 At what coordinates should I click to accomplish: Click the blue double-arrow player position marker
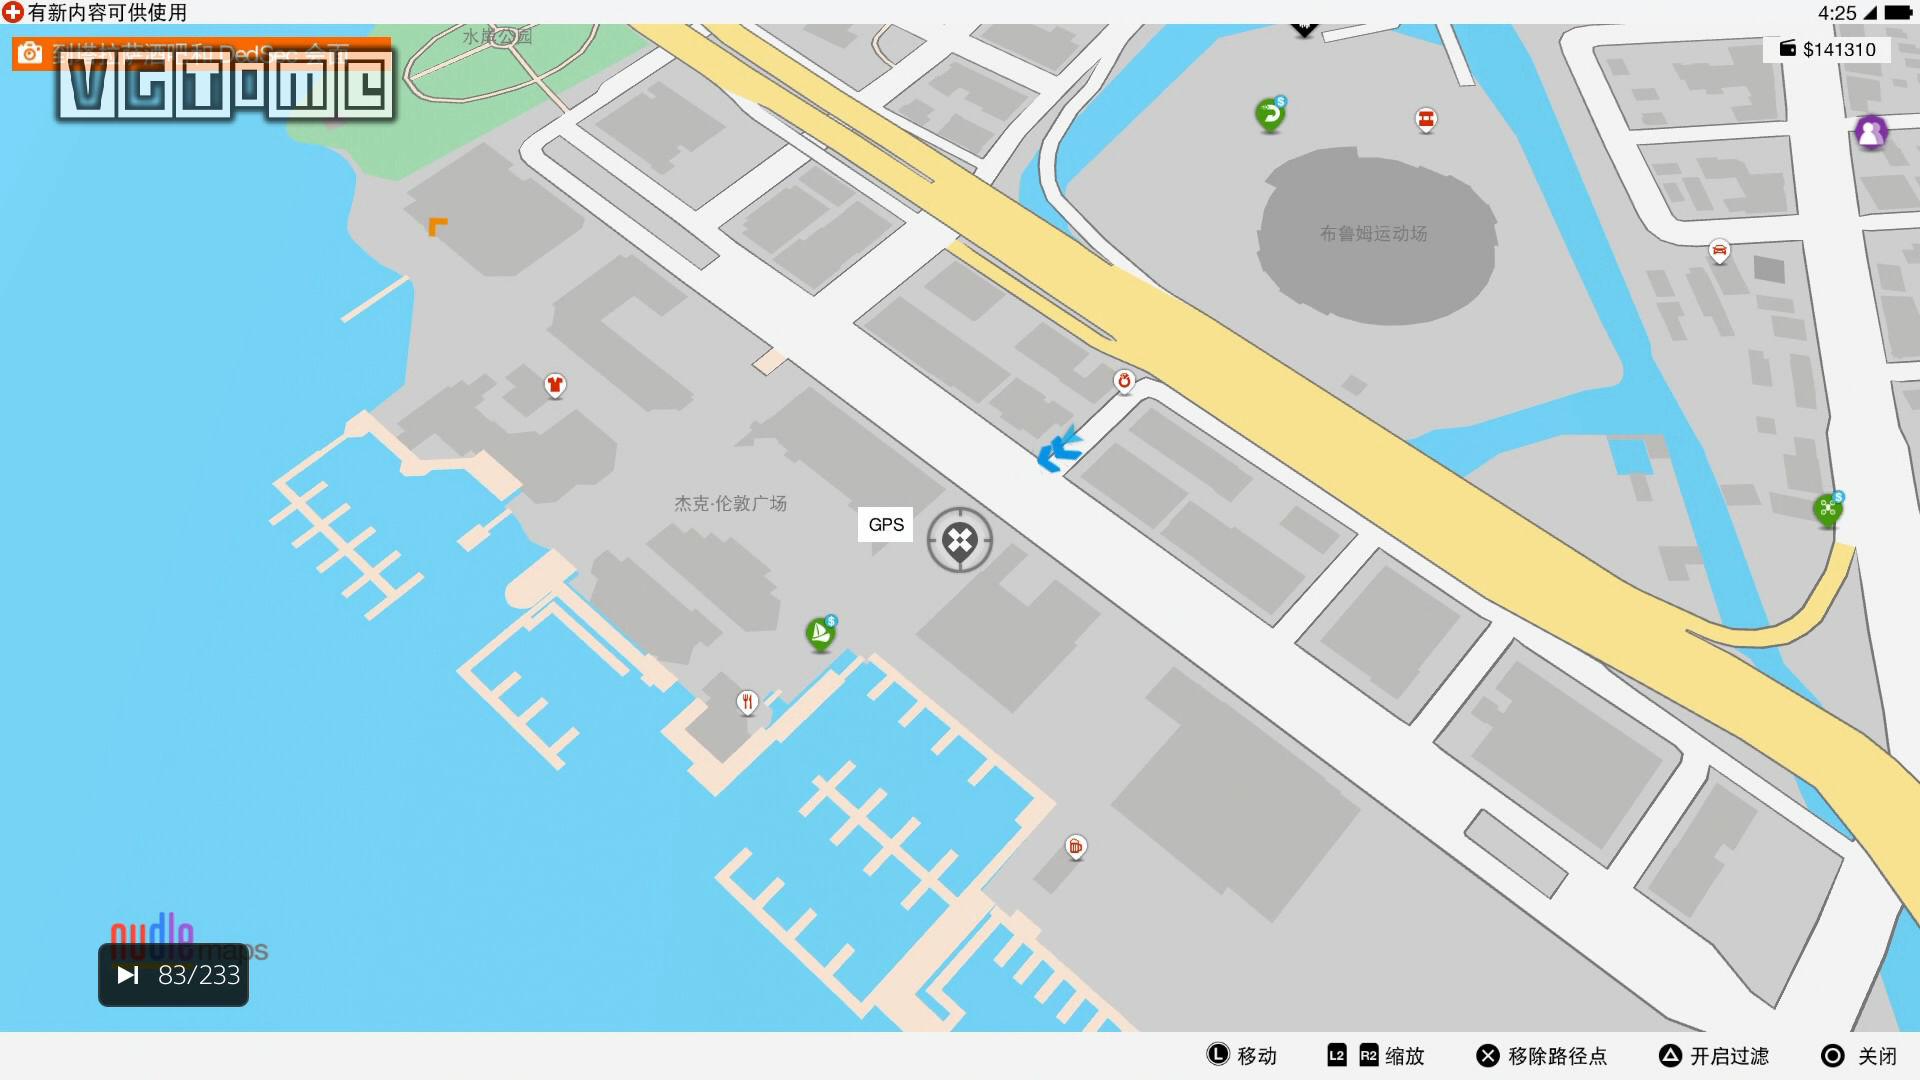(x=1059, y=449)
